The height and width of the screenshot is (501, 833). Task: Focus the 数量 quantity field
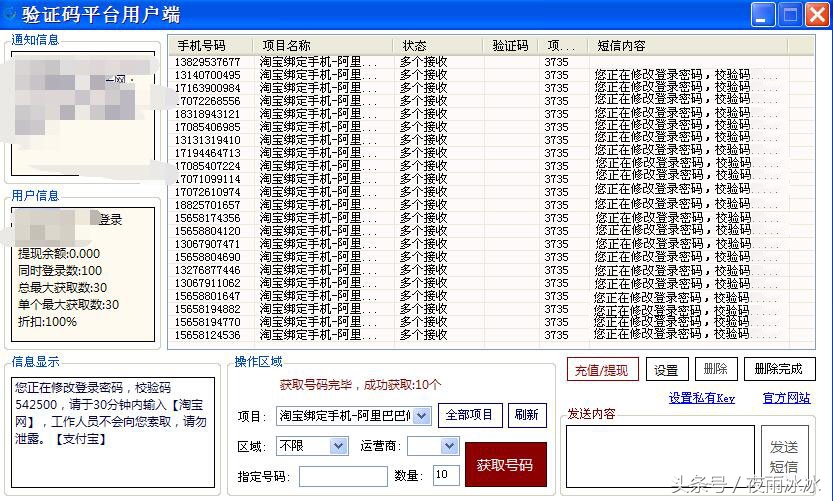pyautogui.click(x=446, y=475)
